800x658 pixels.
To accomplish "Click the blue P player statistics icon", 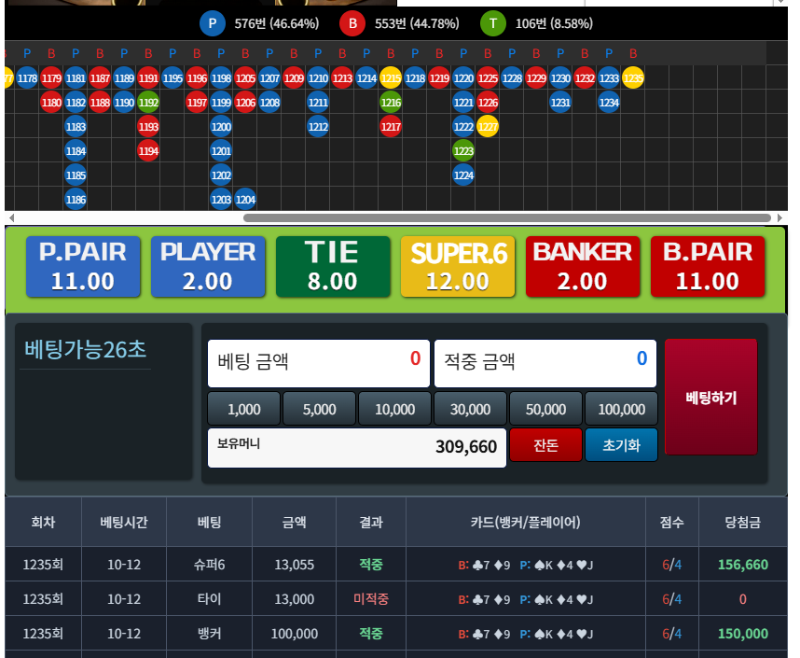I will [212, 23].
